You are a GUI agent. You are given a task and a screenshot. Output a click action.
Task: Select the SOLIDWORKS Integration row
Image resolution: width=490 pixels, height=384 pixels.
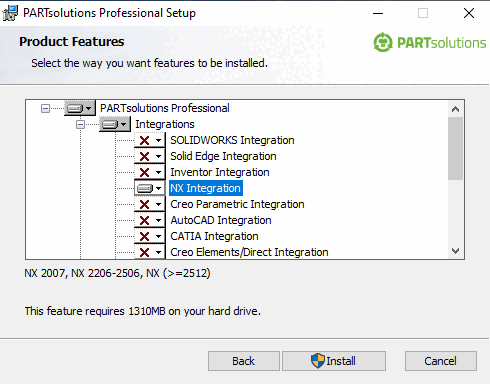click(232, 140)
